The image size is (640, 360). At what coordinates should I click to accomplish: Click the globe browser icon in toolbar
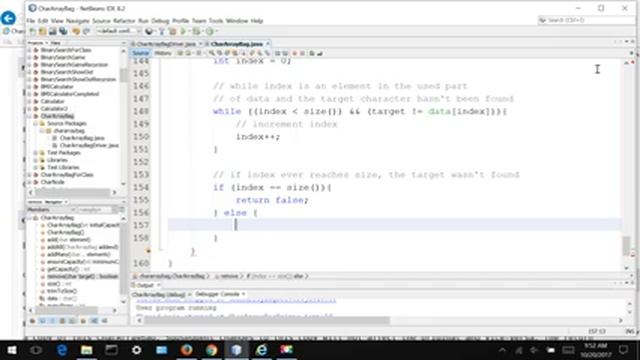[149, 31]
